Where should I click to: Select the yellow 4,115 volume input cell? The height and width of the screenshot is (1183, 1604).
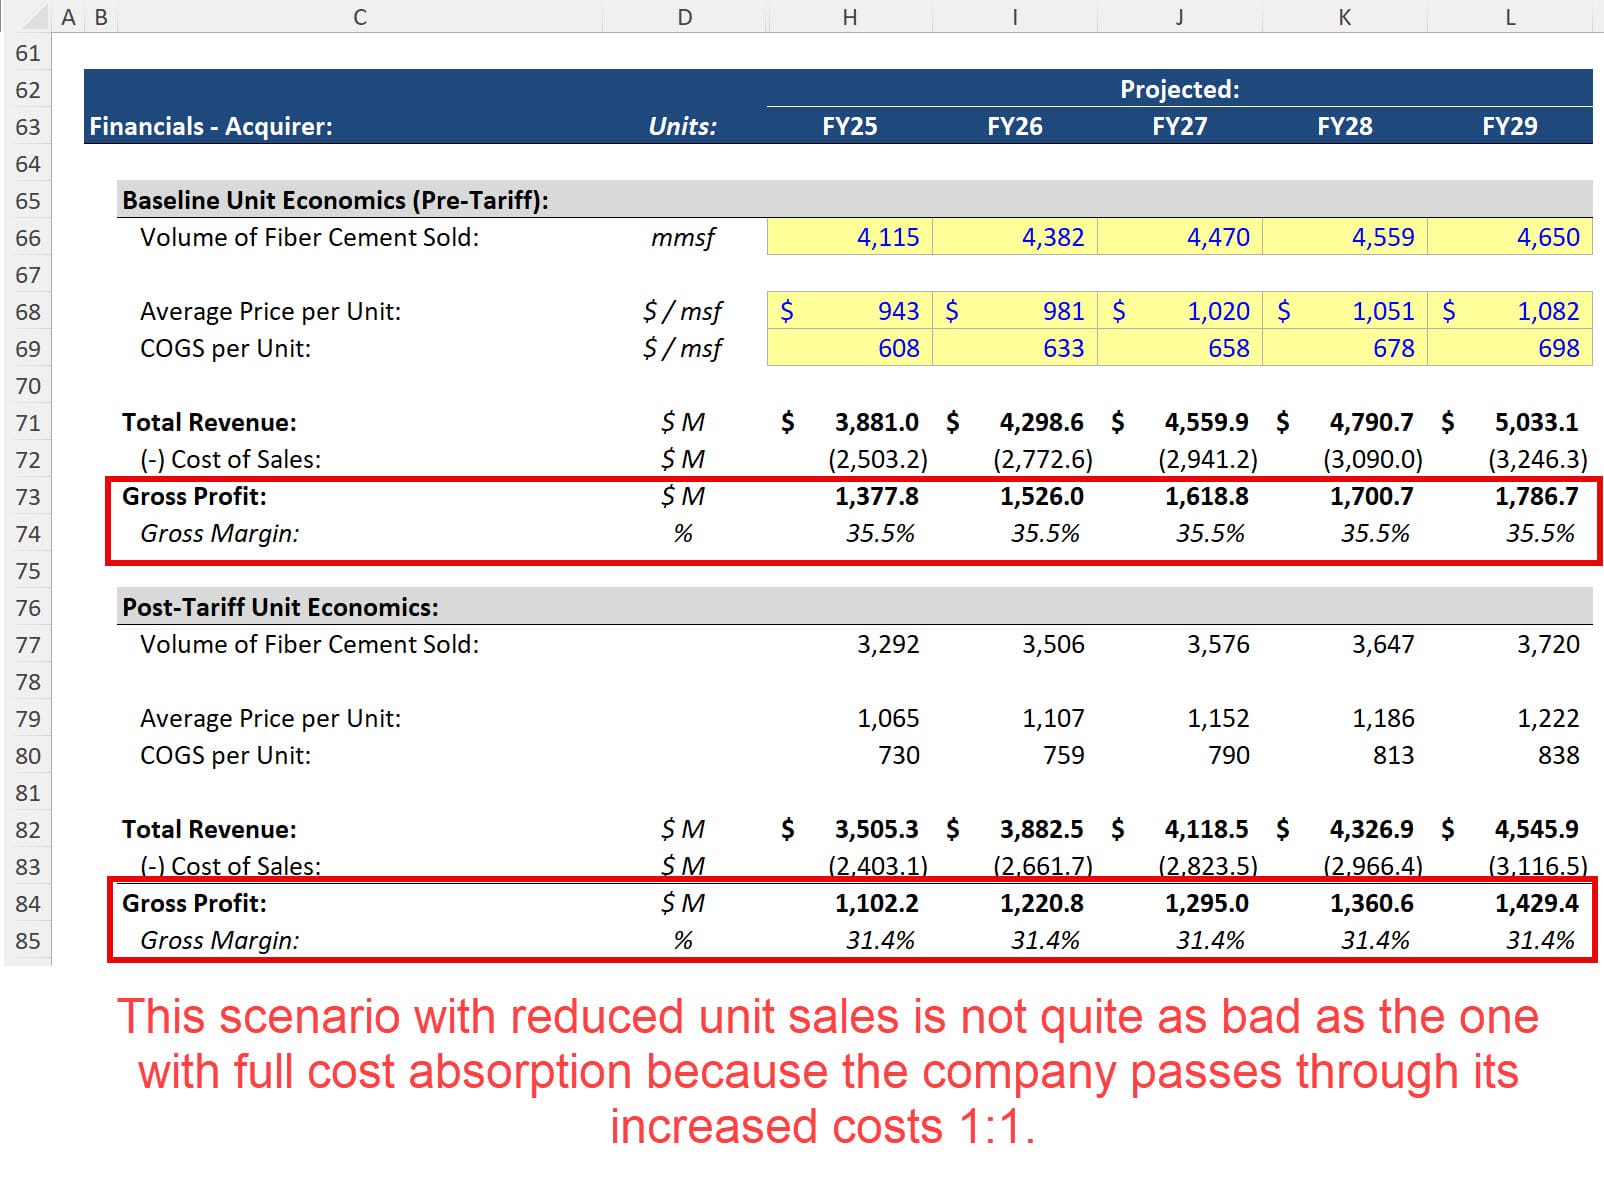(x=849, y=238)
